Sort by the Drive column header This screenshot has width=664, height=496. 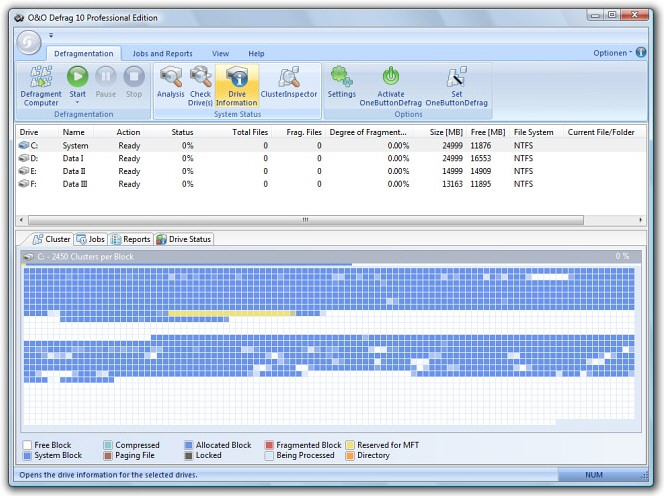37,132
